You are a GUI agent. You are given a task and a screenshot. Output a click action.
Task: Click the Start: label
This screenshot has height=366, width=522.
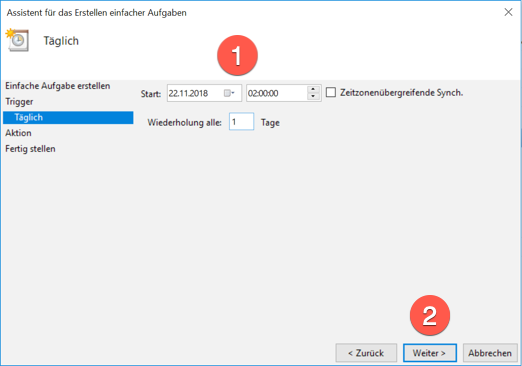coord(151,94)
